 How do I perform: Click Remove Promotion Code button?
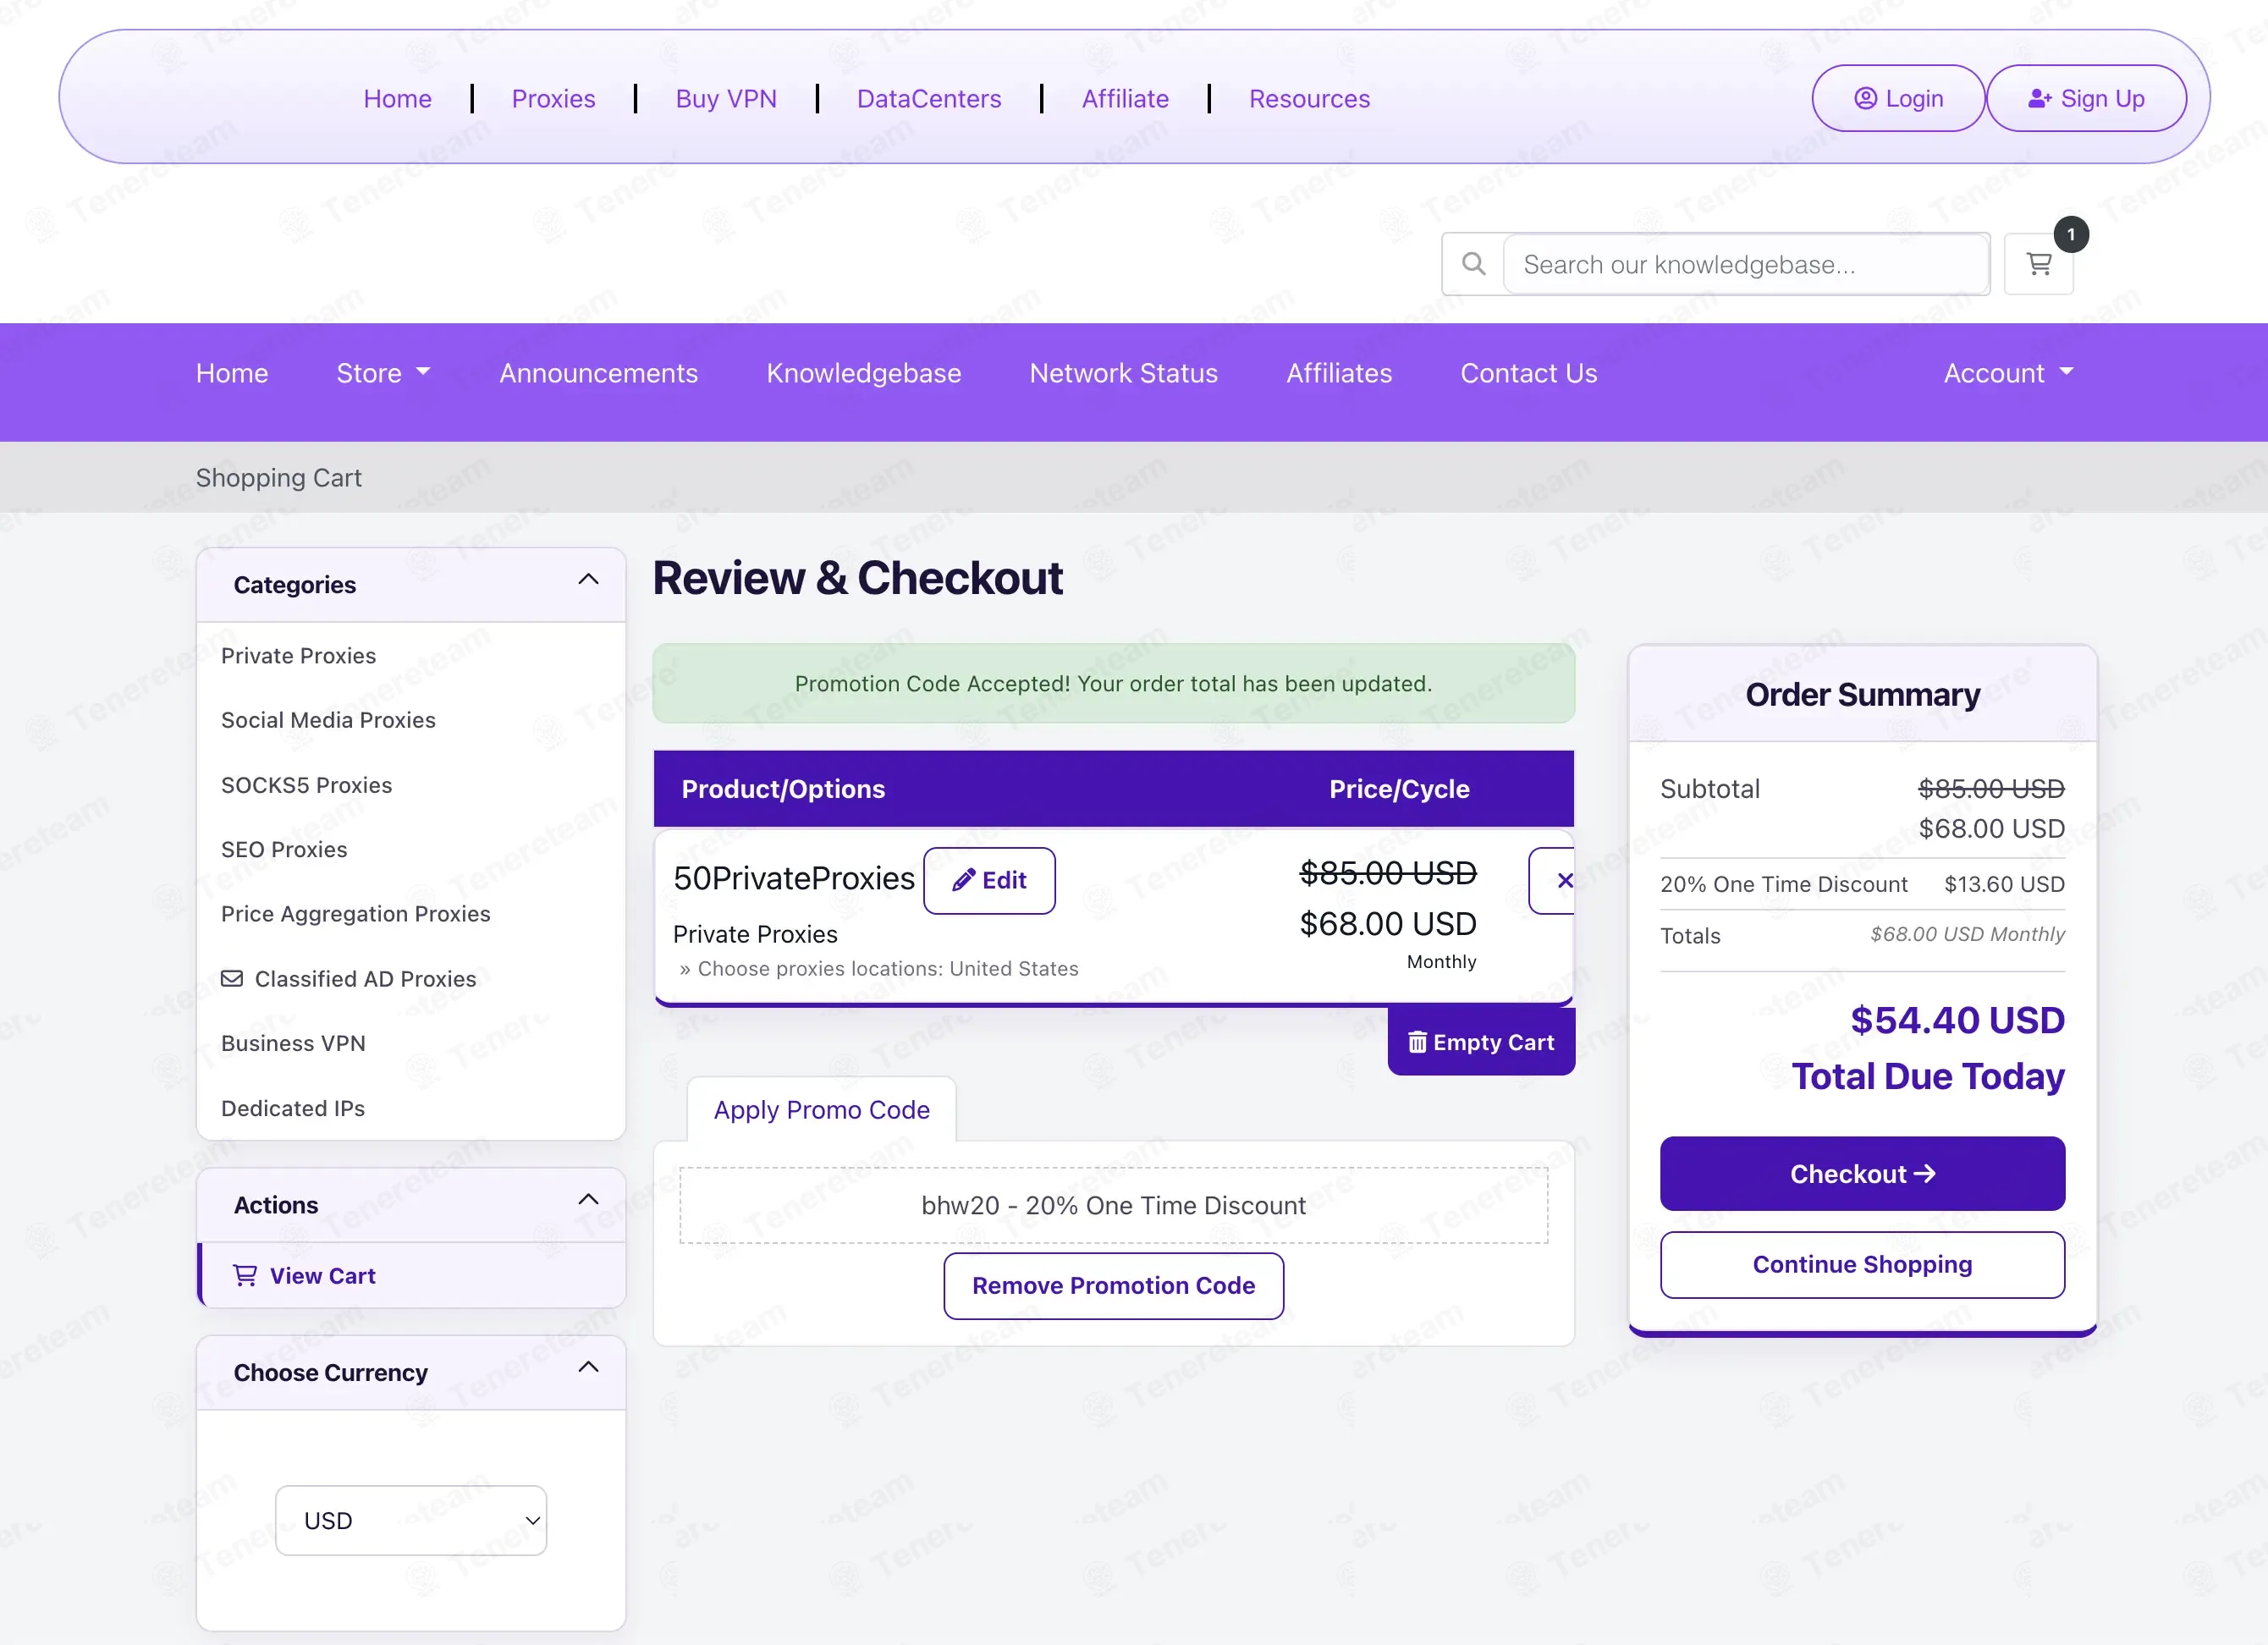(1113, 1285)
